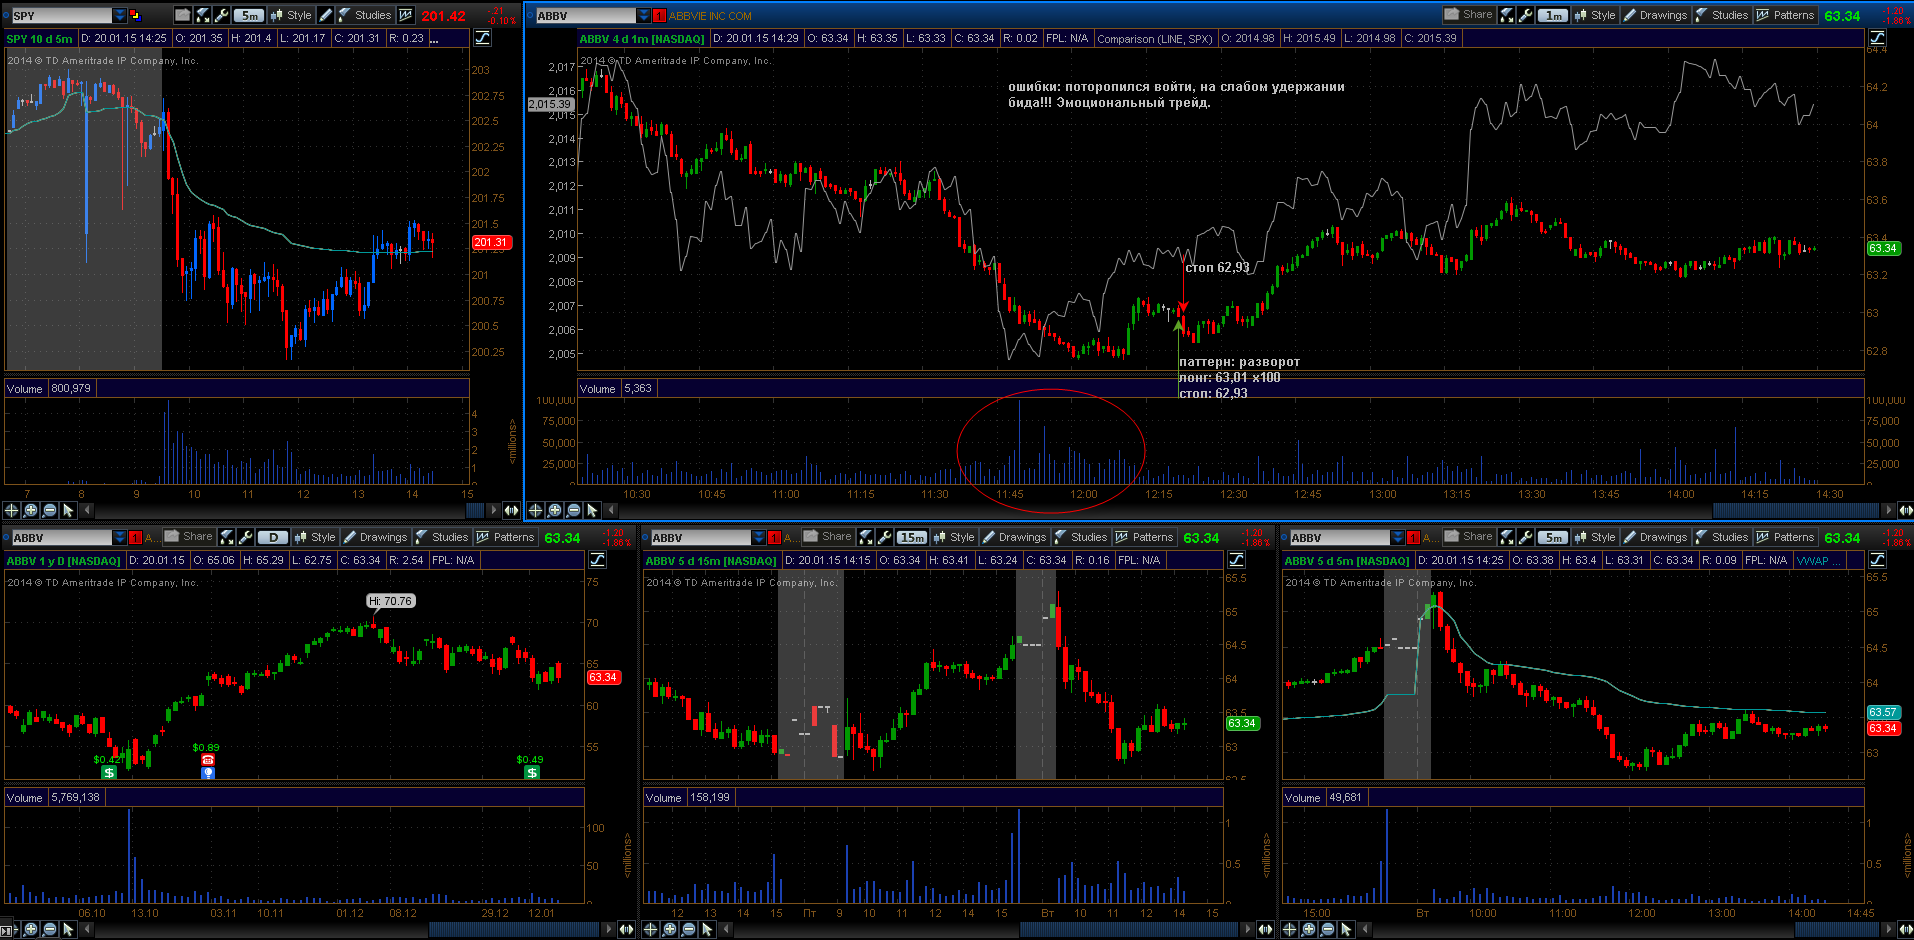Click Share on the ABBV 15m chart

click(828, 537)
